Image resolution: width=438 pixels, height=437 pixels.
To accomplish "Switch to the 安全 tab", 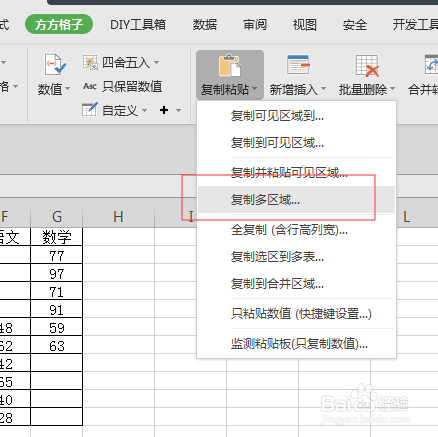I will coord(355,25).
